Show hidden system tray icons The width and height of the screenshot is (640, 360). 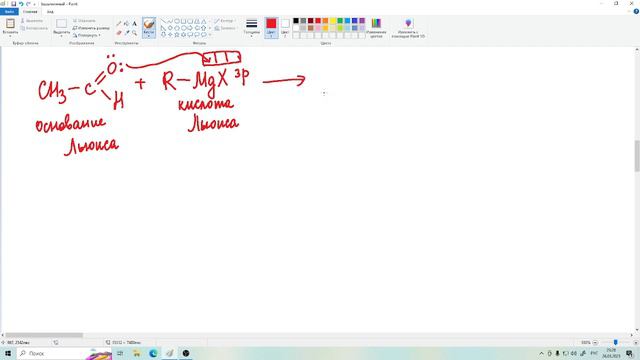click(x=542, y=353)
